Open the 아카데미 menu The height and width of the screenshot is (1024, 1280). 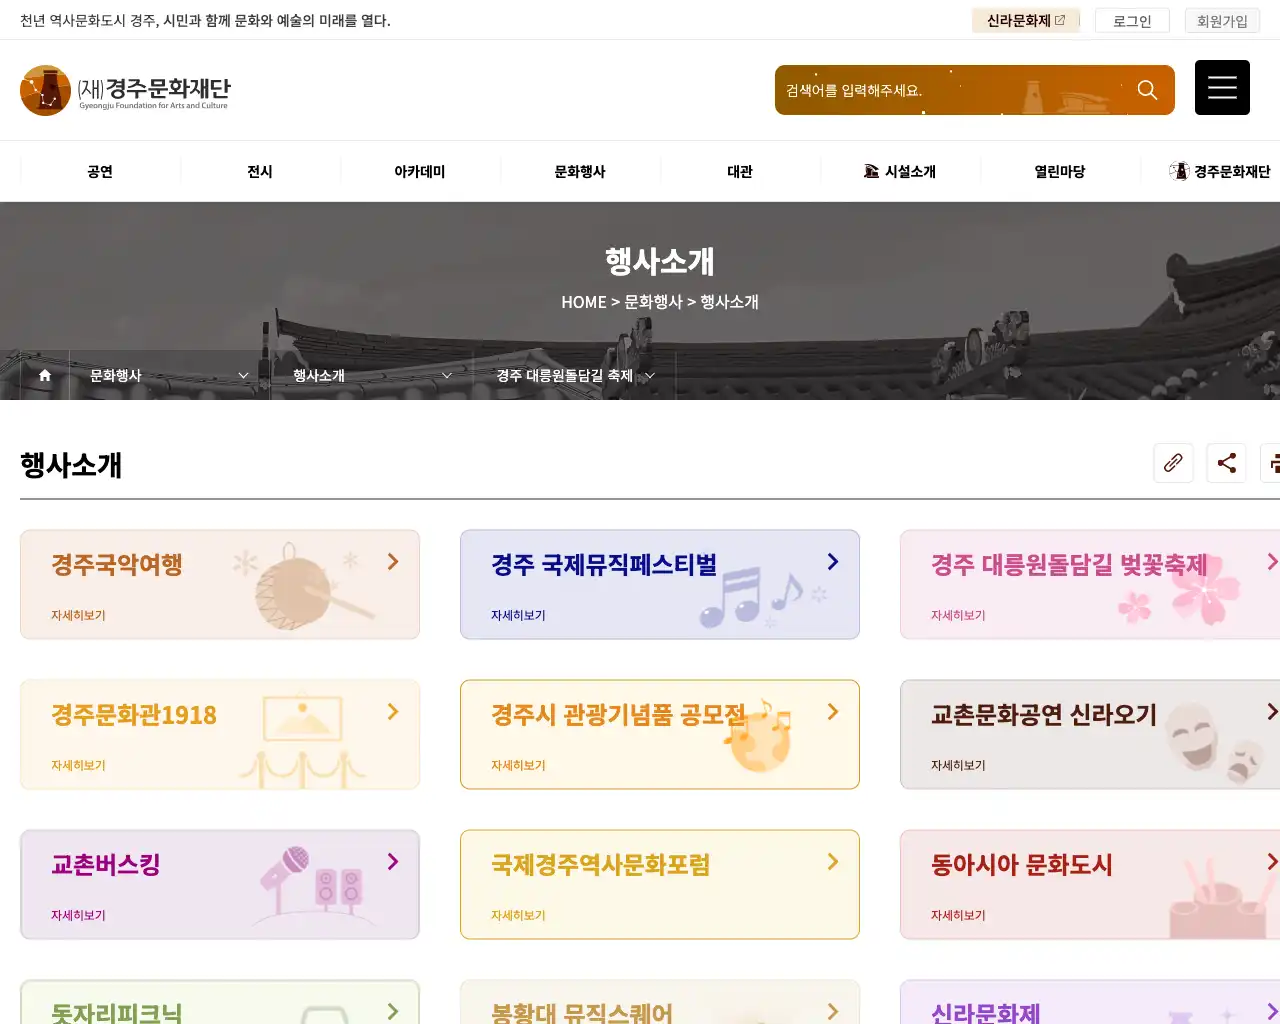[x=419, y=171]
